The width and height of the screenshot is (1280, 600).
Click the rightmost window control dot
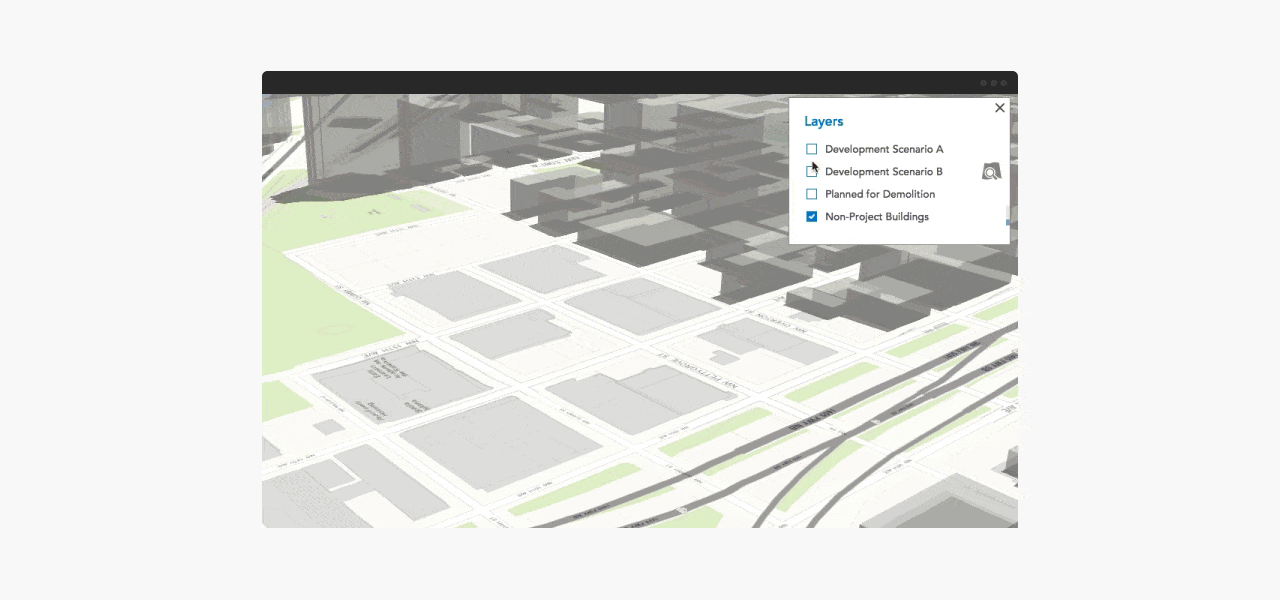tap(1004, 83)
